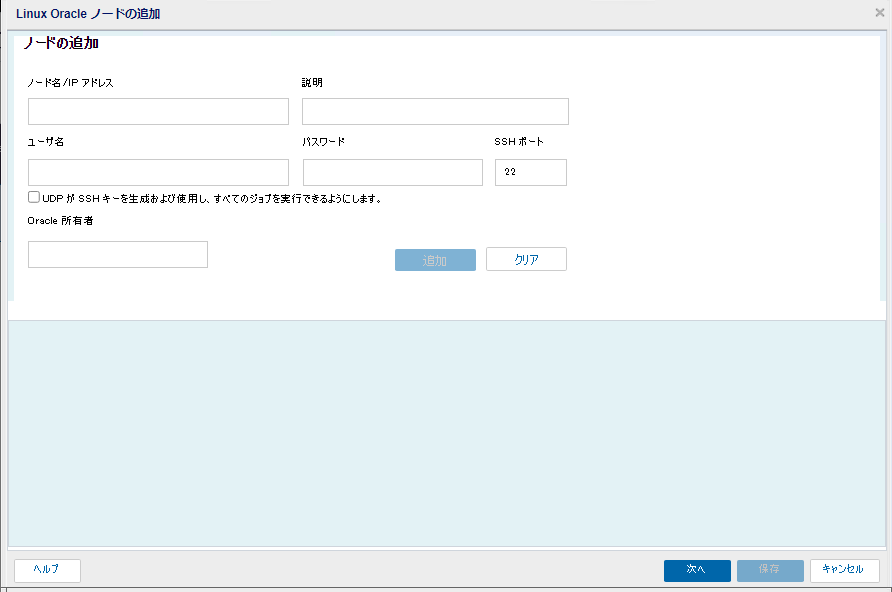892x592 pixels.
Task: Proceed with the 次へ button
Action: [x=697, y=570]
